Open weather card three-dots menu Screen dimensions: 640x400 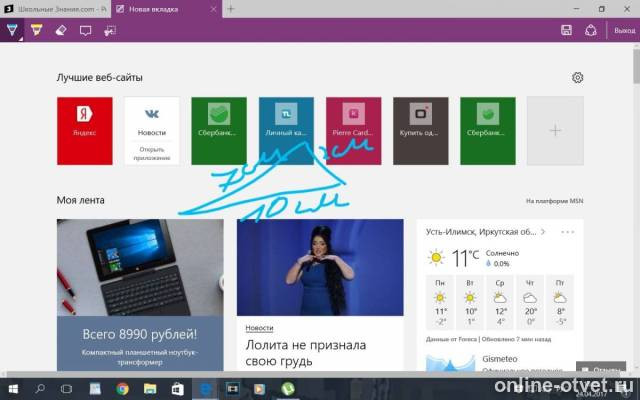[x=567, y=232]
